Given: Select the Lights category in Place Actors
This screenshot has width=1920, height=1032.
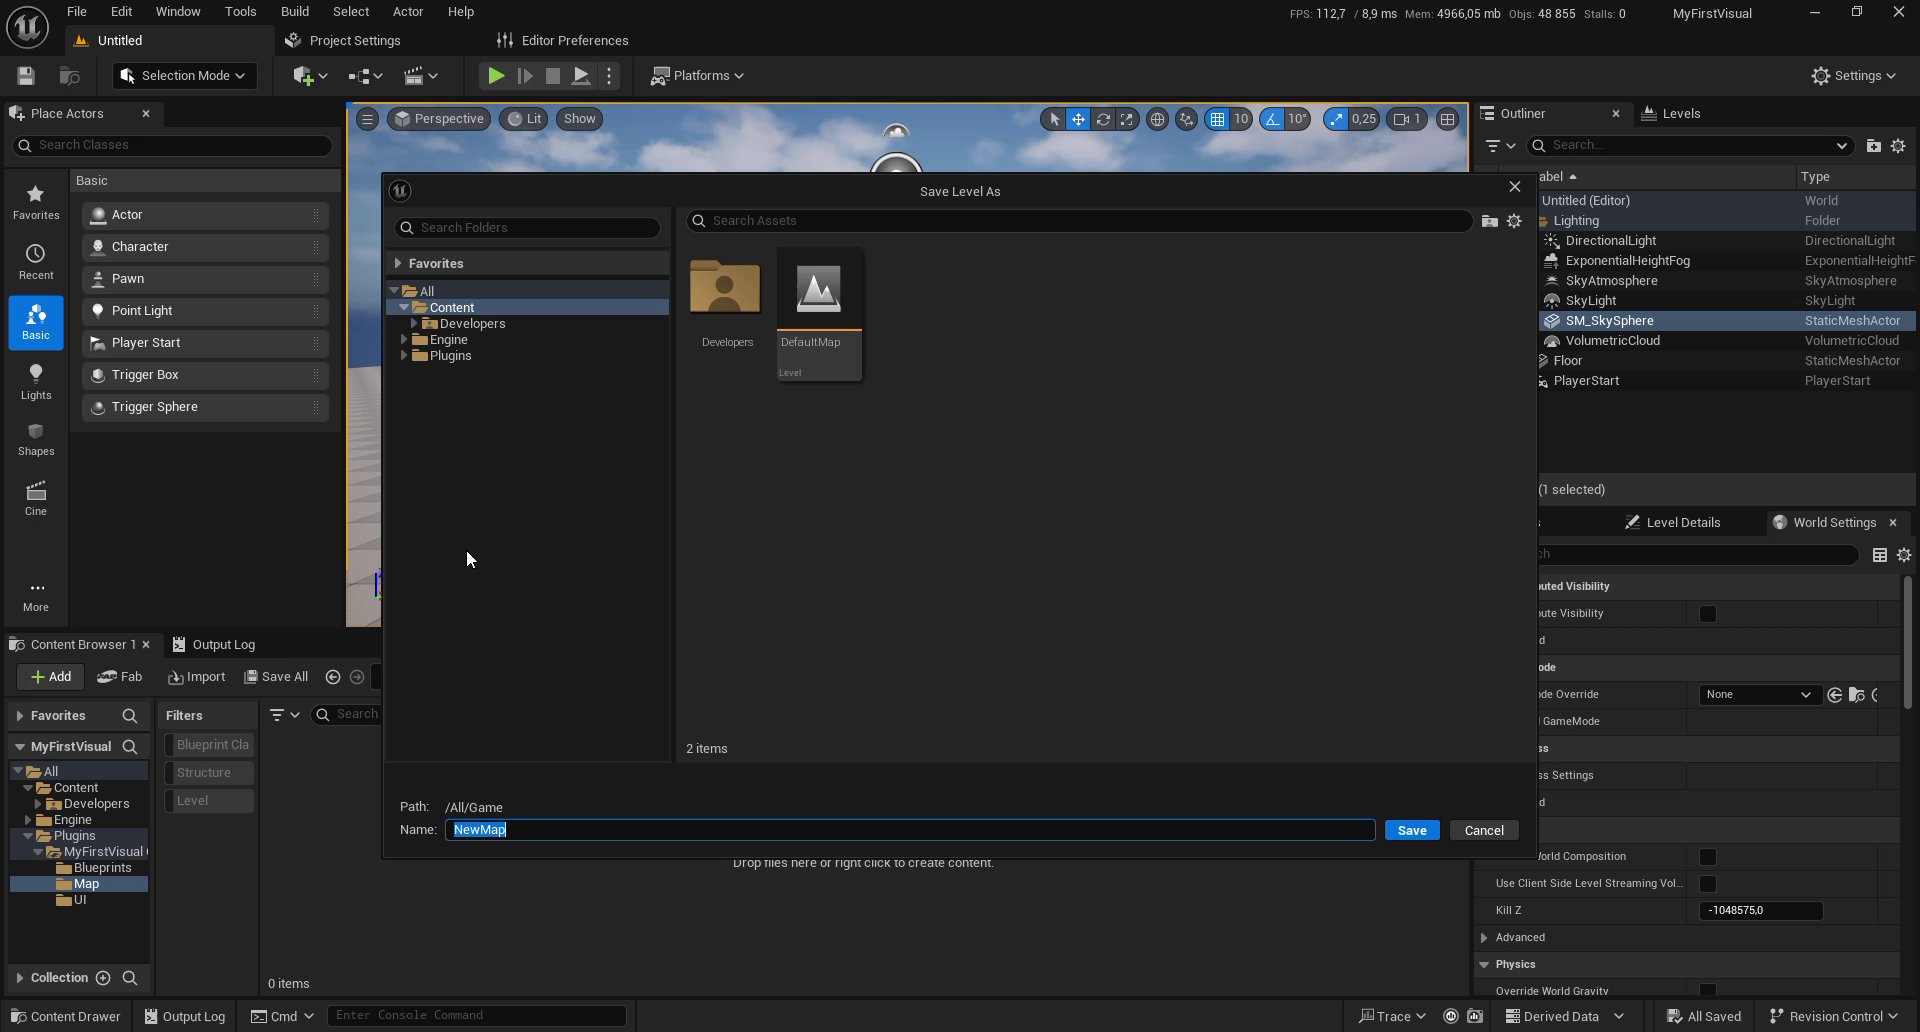Looking at the screenshot, I should (36, 382).
